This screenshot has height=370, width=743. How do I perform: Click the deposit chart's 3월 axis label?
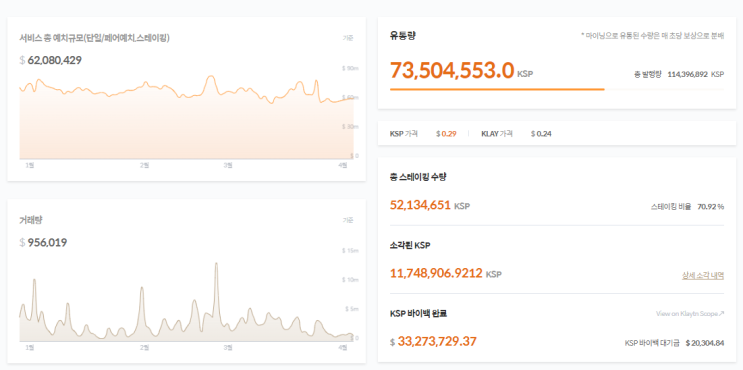pos(227,165)
